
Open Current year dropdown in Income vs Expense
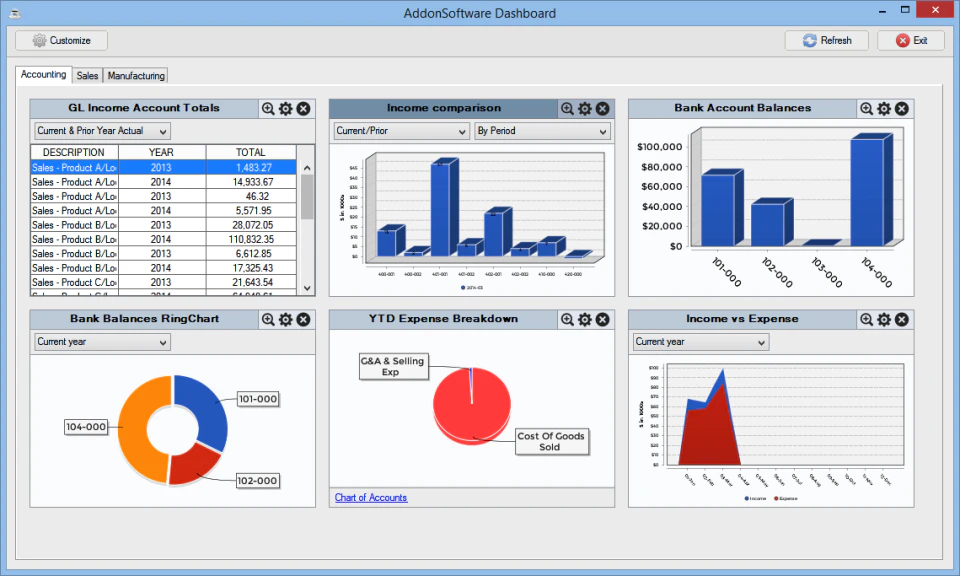tap(700, 342)
